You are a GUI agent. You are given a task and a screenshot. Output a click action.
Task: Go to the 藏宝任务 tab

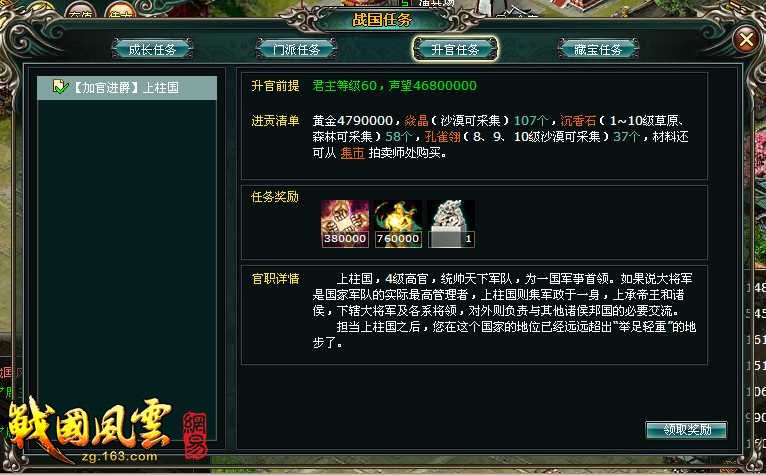tap(598, 49)
